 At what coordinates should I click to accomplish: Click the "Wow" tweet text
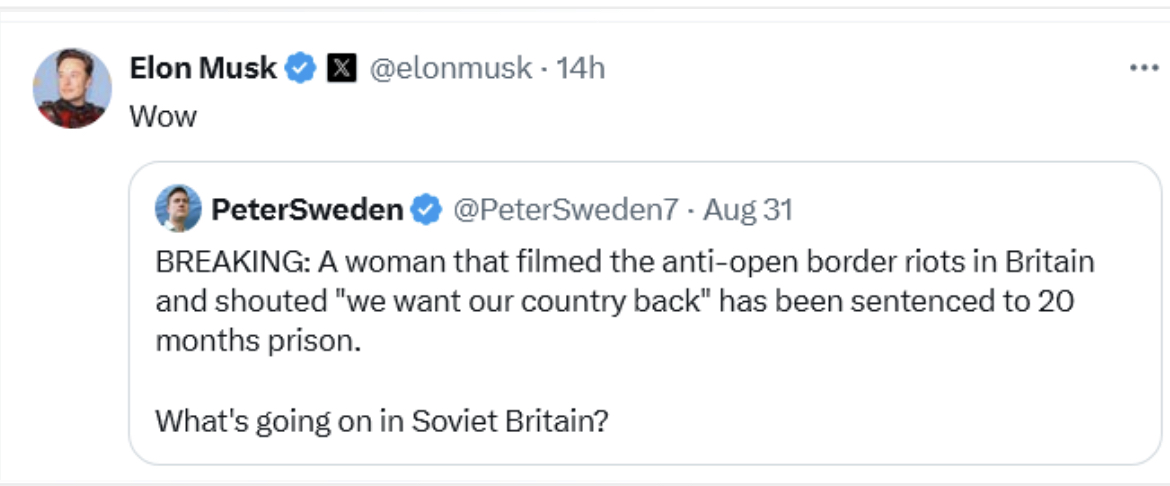coord(163,116)
